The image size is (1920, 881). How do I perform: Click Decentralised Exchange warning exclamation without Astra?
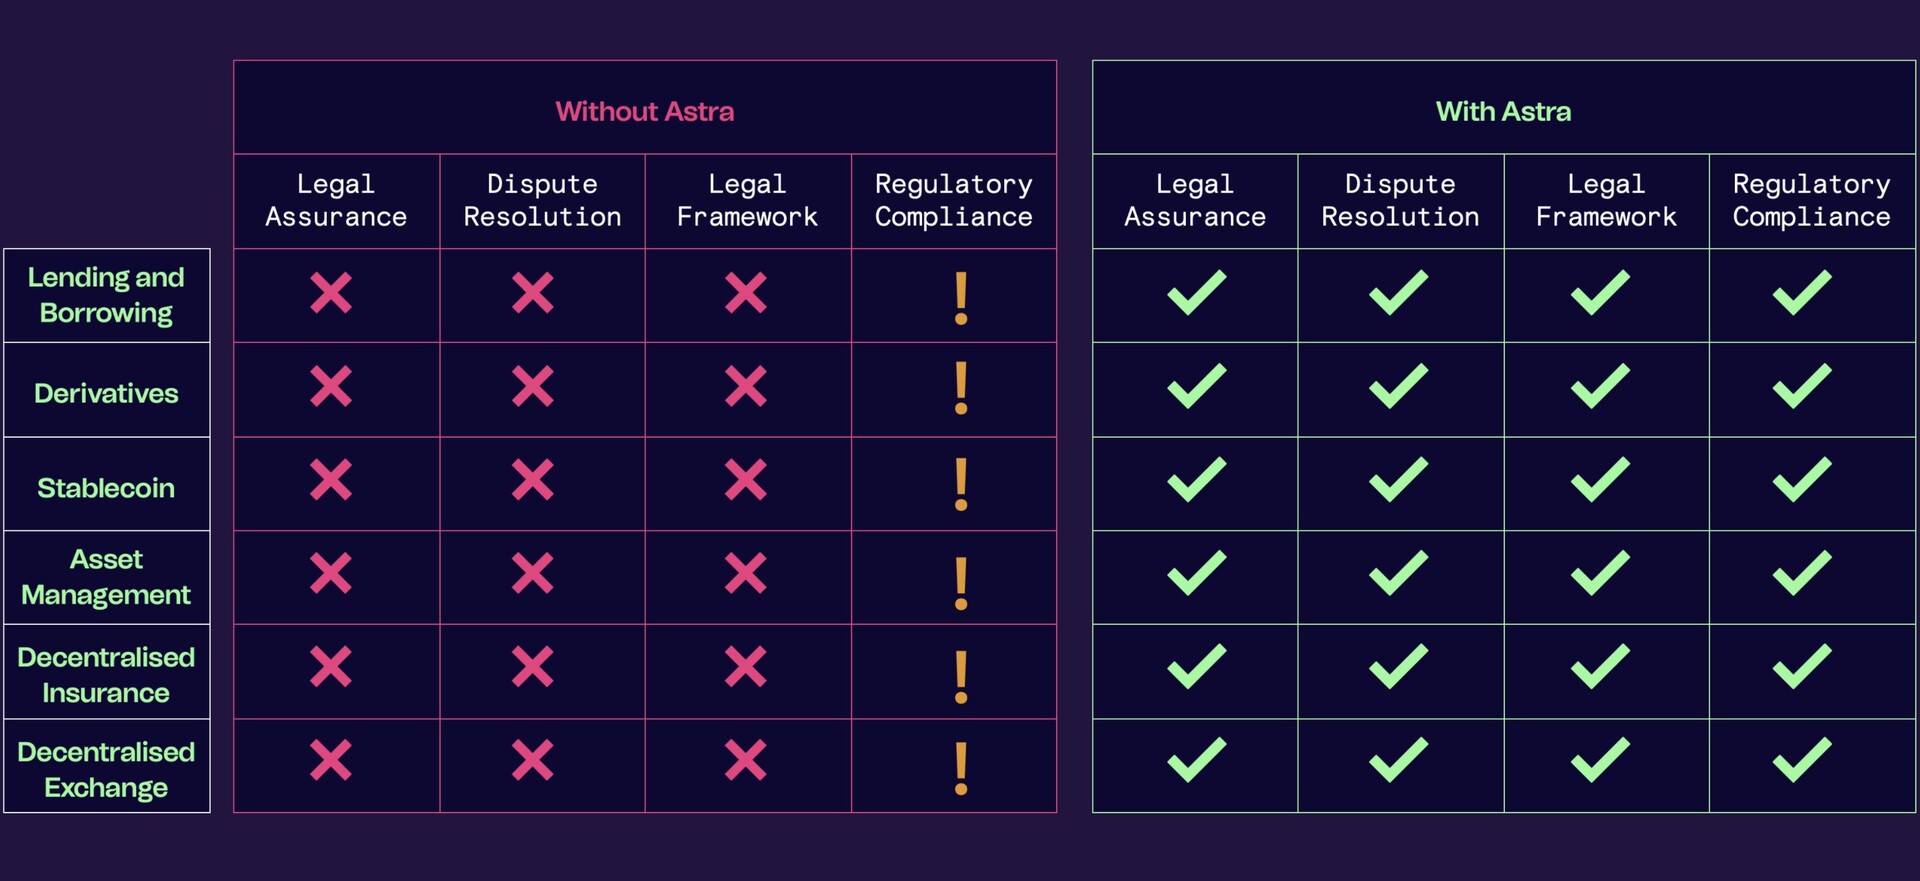pos(961,768)
